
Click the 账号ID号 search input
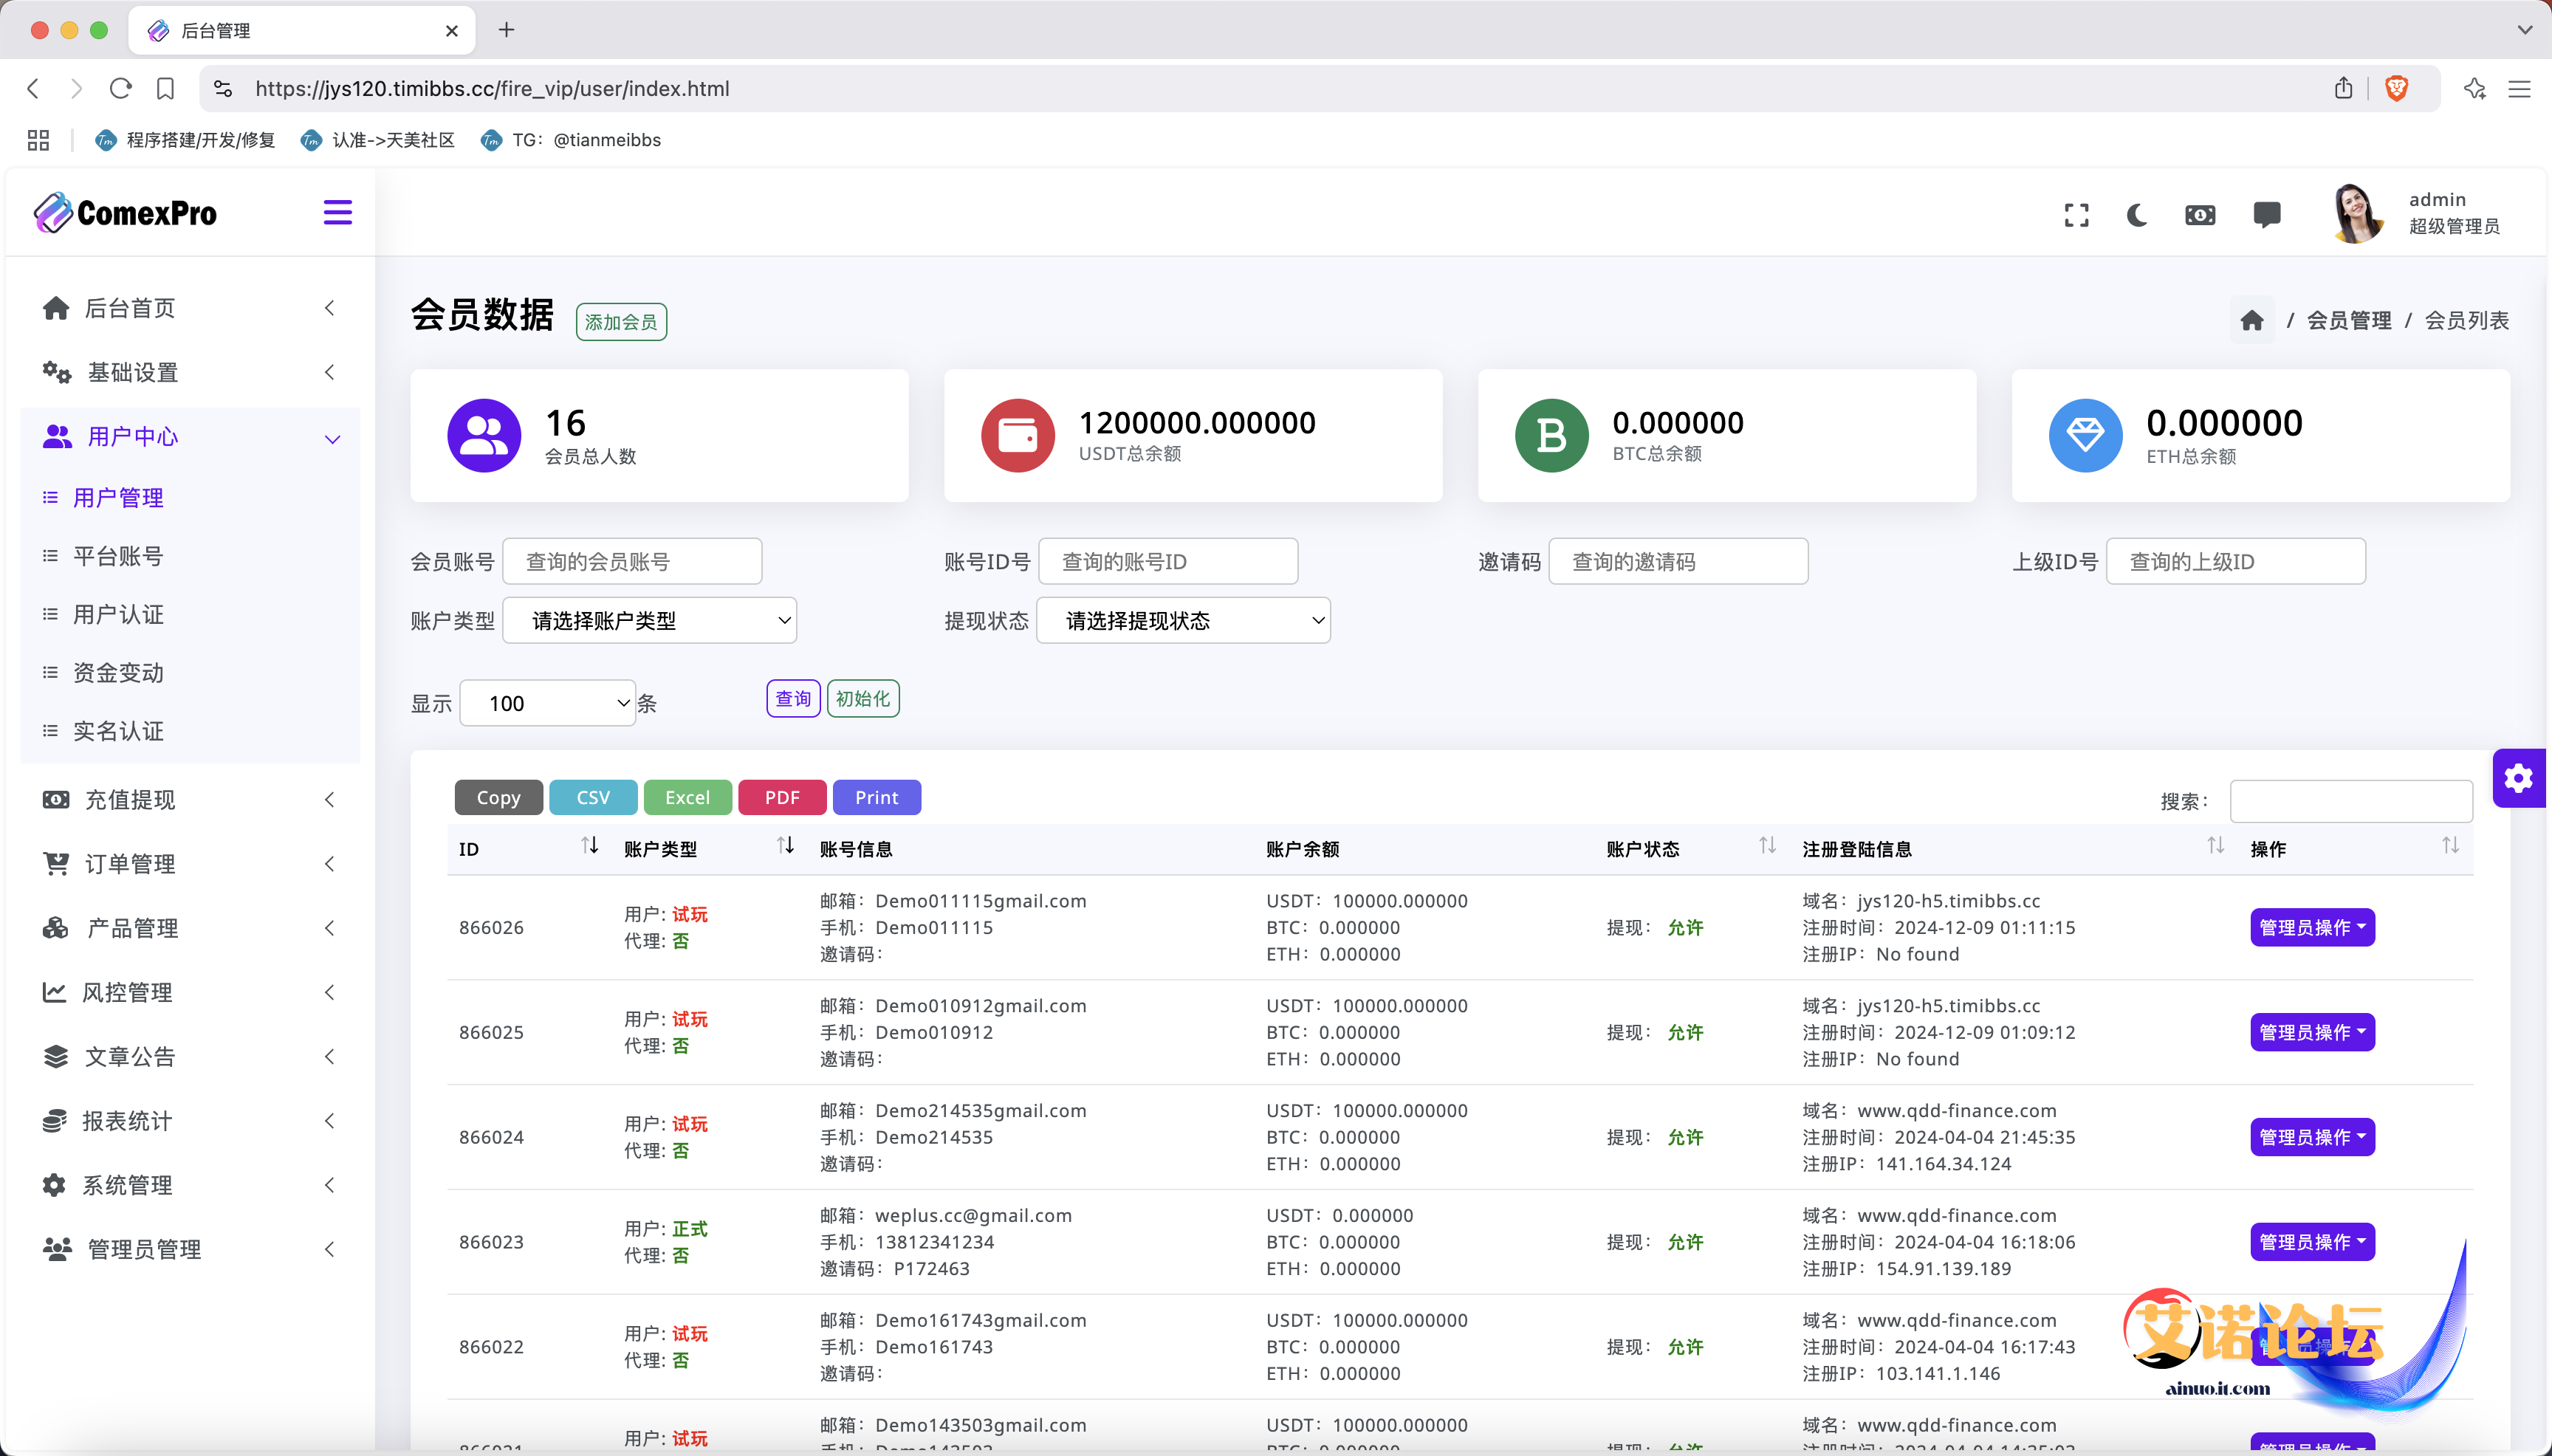[1168, 561]
